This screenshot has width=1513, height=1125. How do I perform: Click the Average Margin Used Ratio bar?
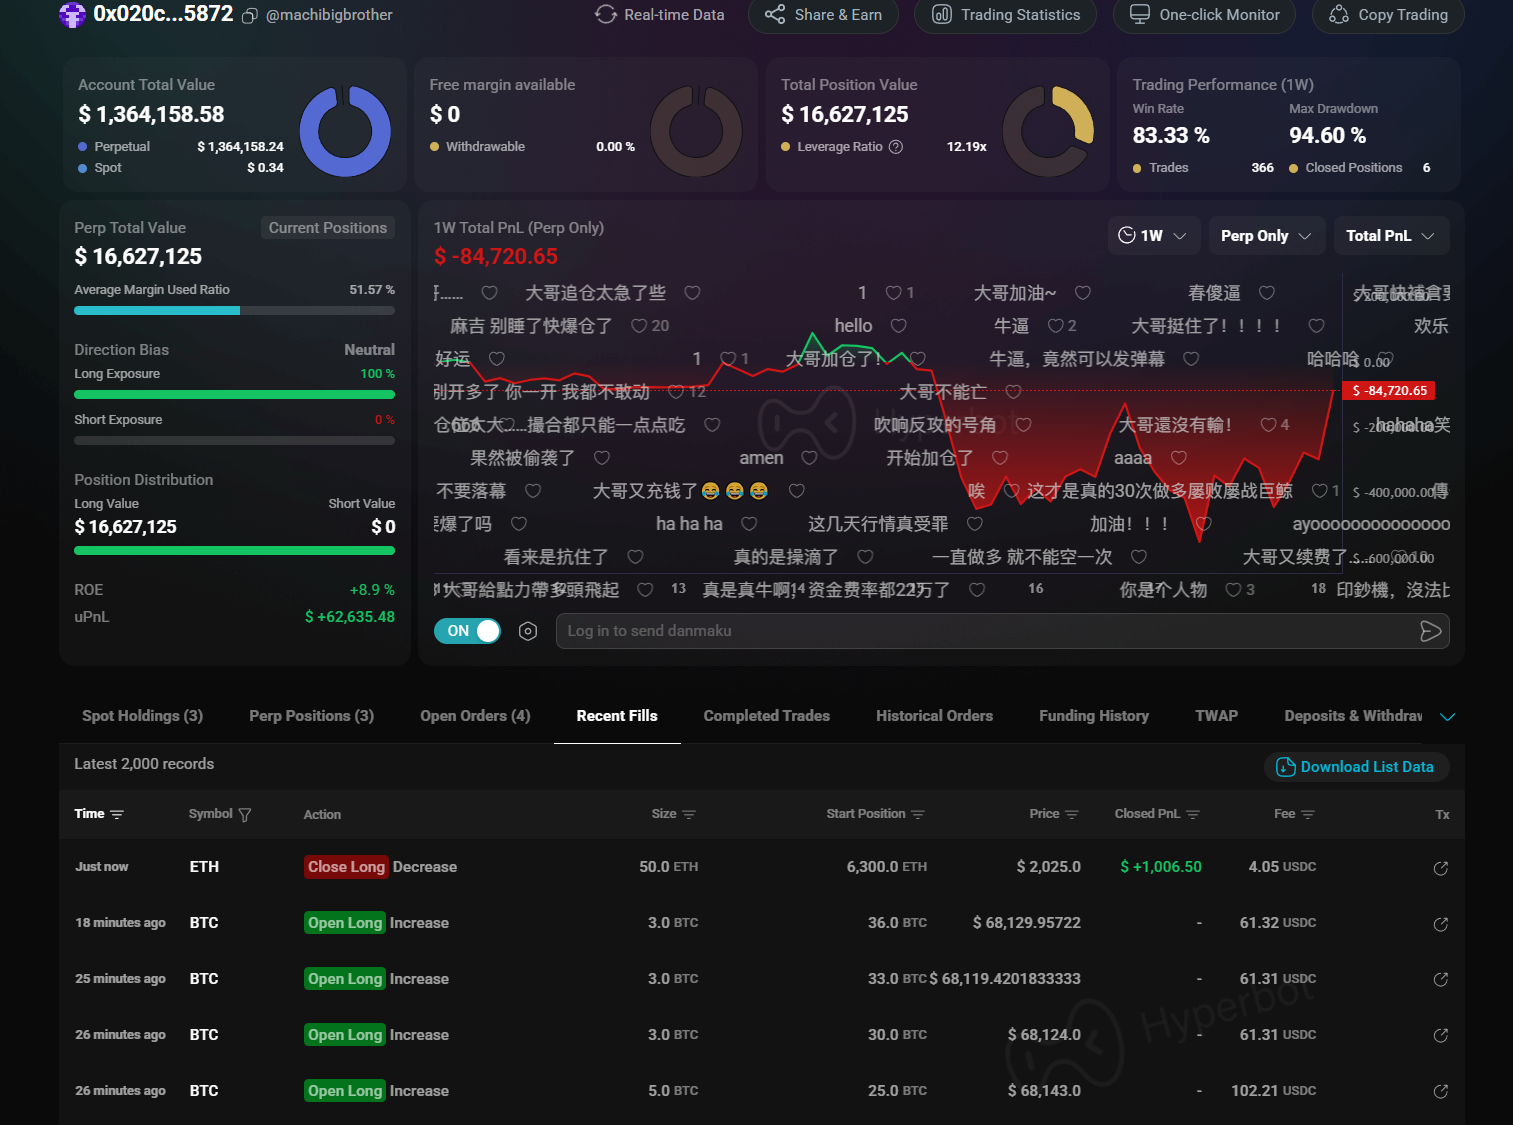point(234,311)
